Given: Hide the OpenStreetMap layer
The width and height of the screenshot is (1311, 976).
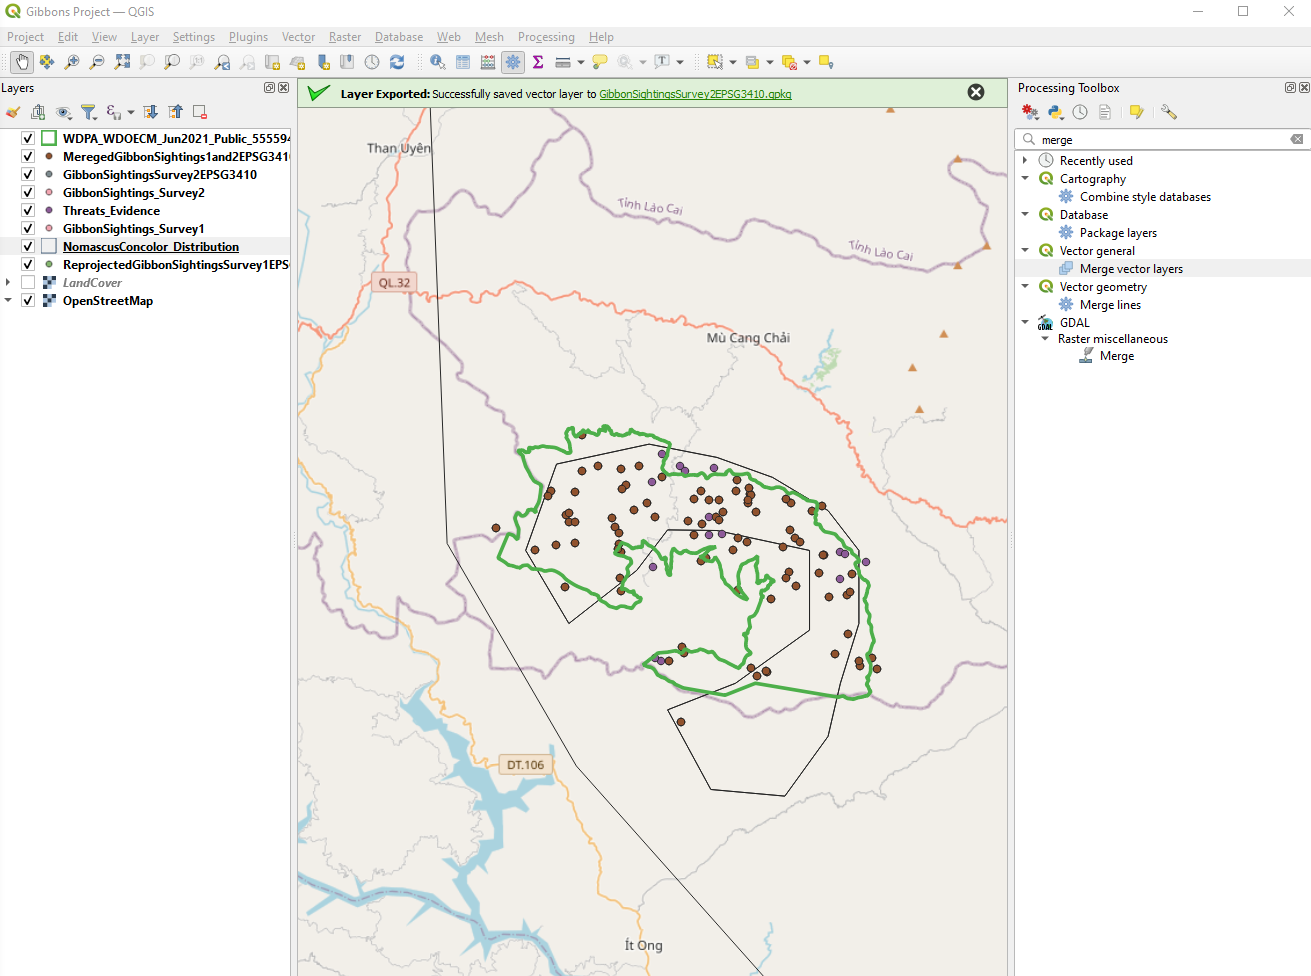Looking at the screenshot, I should click(x=28, y=300).
